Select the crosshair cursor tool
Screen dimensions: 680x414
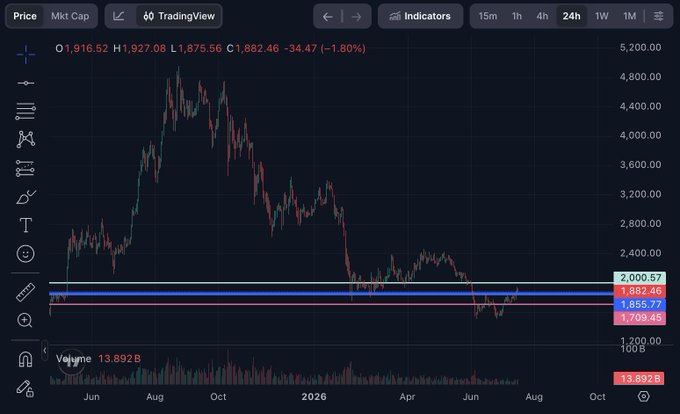coord(26,55)
